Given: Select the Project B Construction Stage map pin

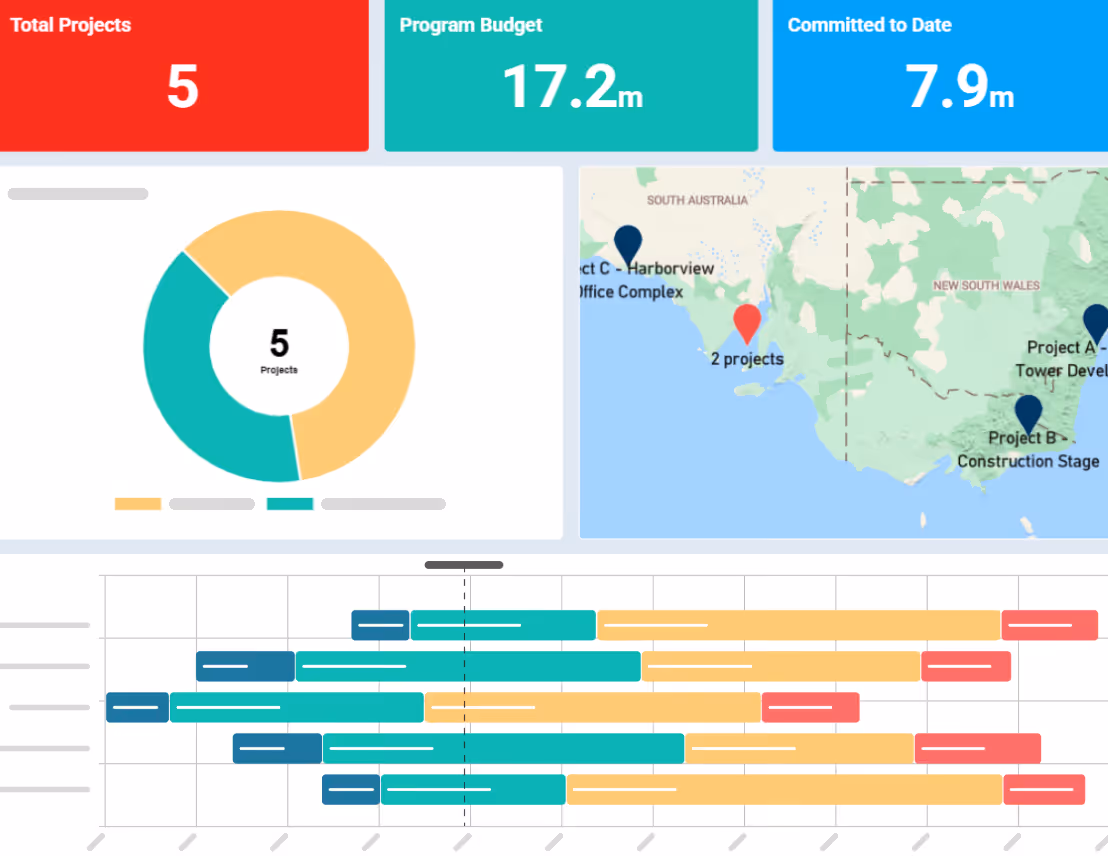Looking at the screenshot, I should click(x=1029, y=410).
